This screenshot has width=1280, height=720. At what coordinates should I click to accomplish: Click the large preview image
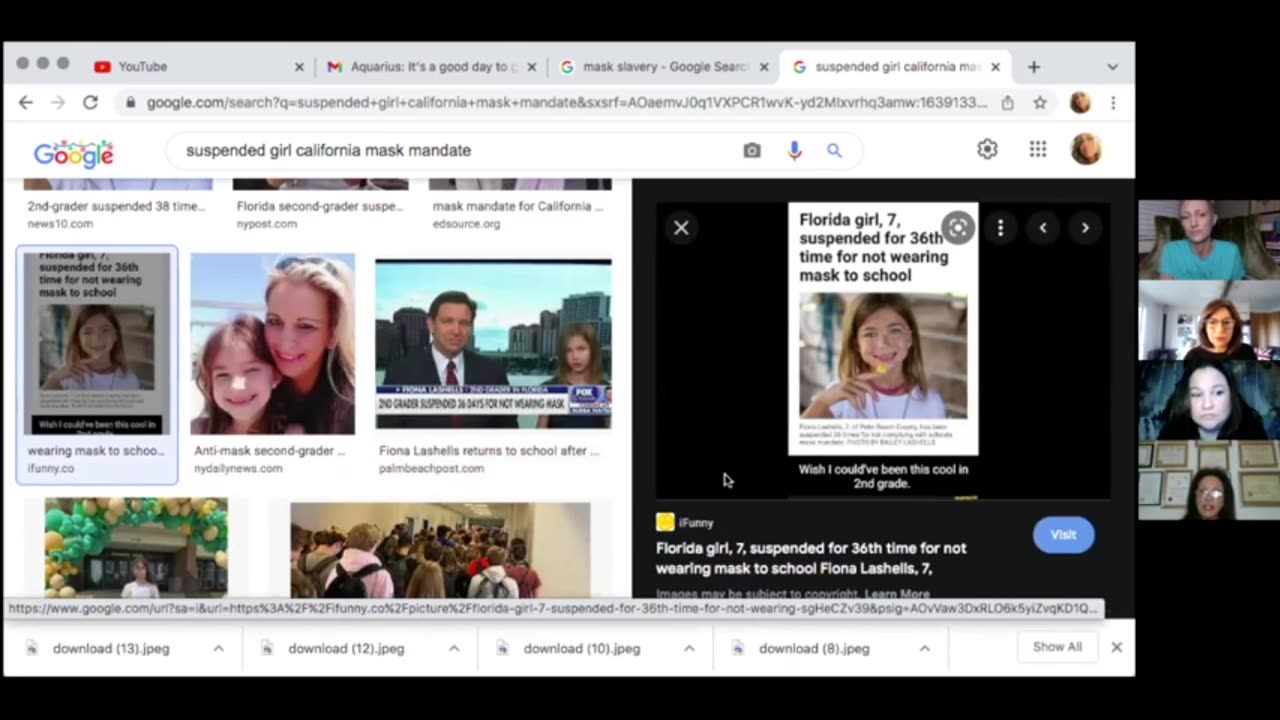tap(883, 350)
